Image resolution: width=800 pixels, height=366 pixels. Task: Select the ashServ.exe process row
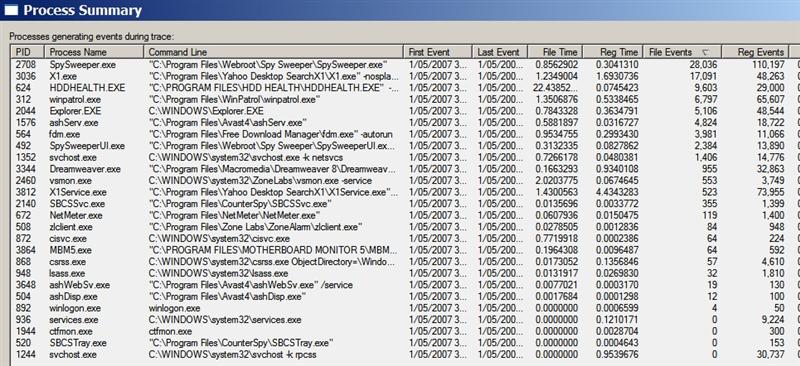405,123
